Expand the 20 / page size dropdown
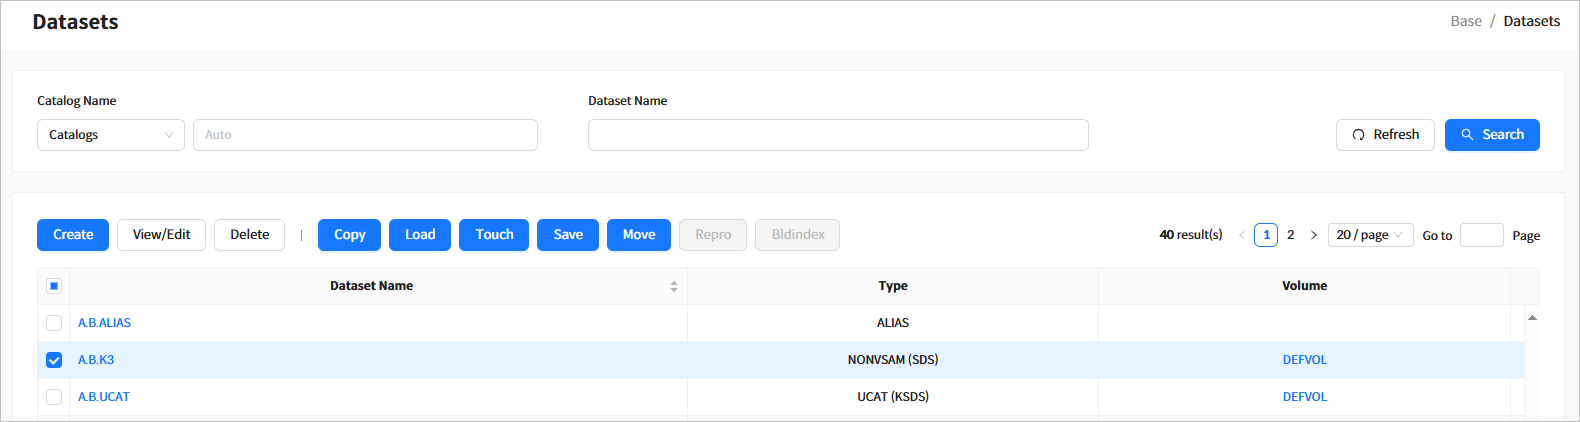The height and width of the screenshot is (422, 1580). tap(1369, 235)
